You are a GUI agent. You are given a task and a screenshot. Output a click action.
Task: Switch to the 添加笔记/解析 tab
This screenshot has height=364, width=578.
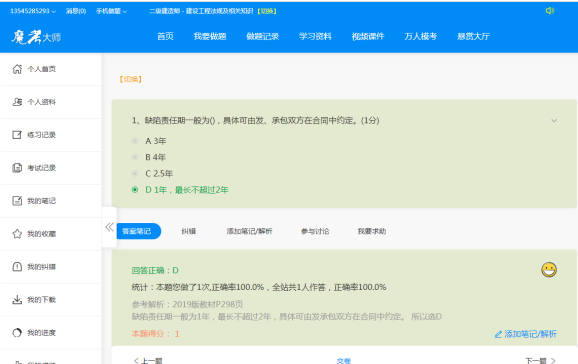pyautogui.click(x=249, y=231)
